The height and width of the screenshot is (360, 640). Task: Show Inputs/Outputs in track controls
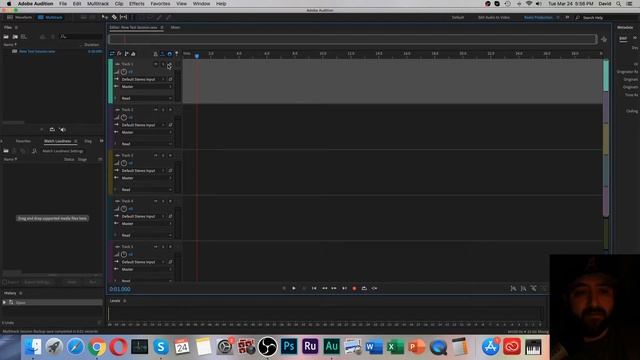tap(112, 53)
